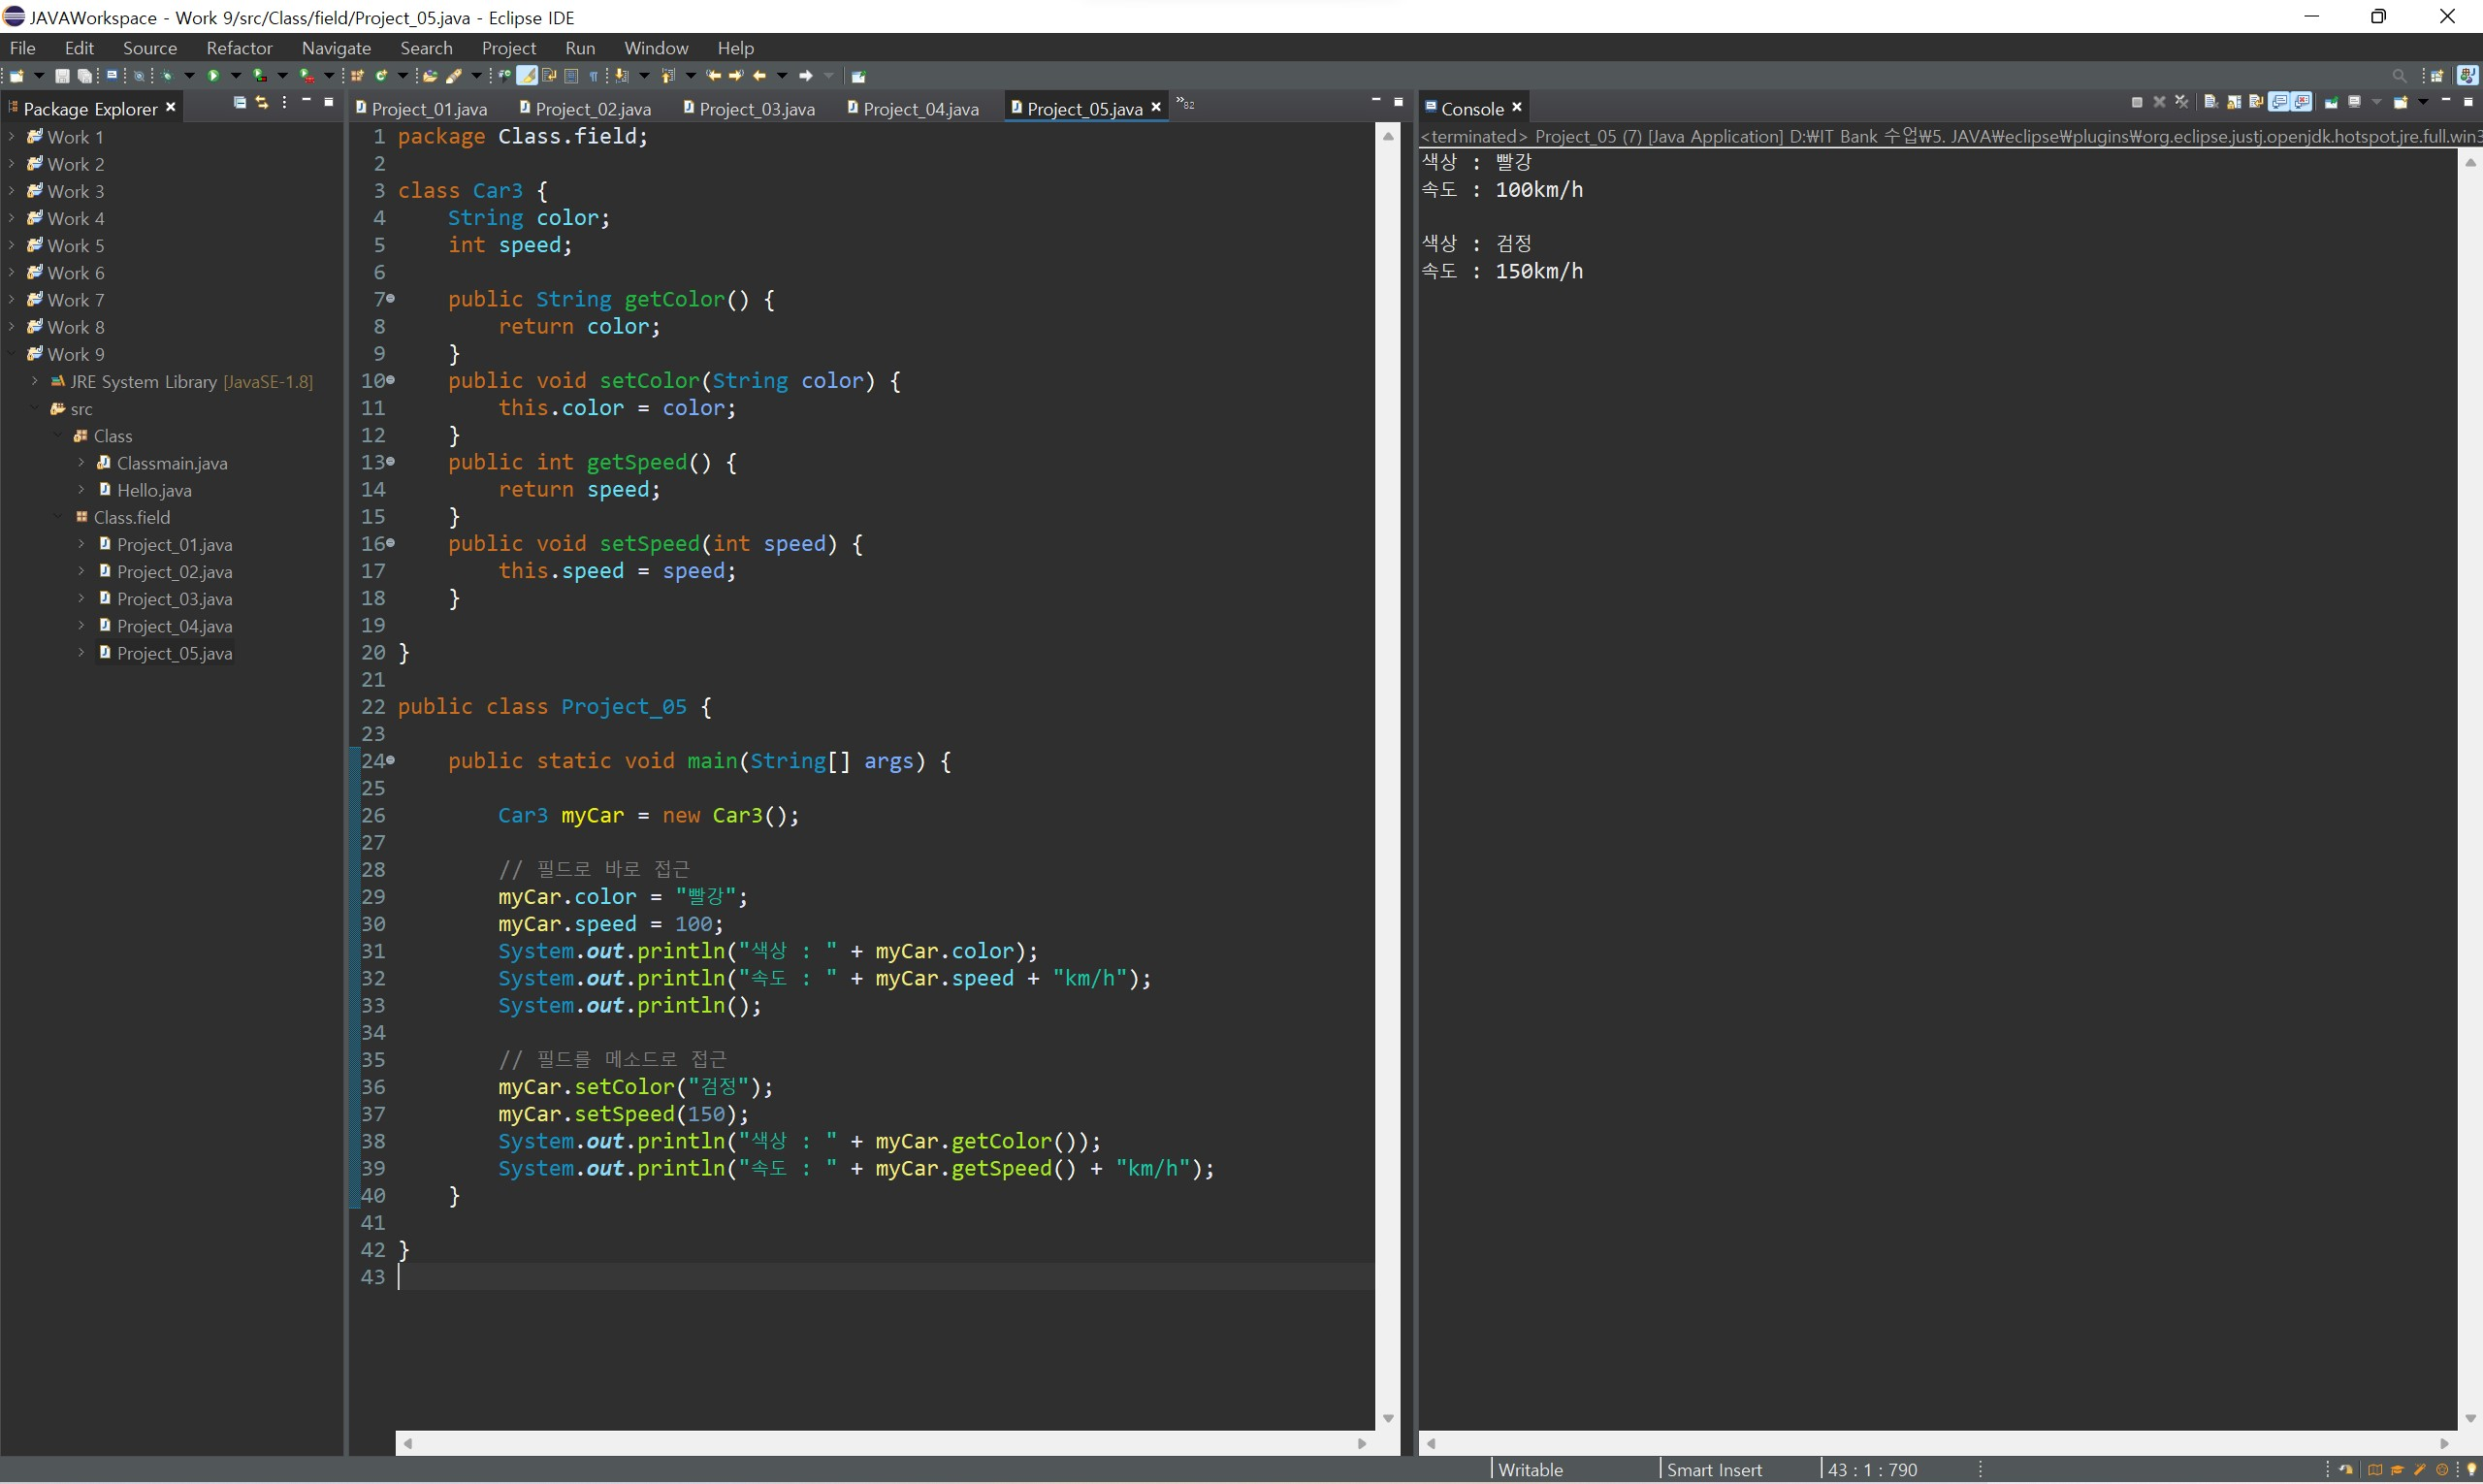Open the Refactor menu
Viewport: 2483px width, 1484px height.
[x=239, y=48]
